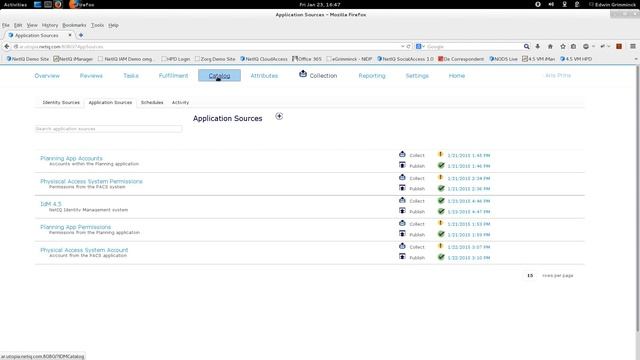Switch to the Activity sub-tab
This screenshot has width=640, height=360.
pyautogui.click(x=180, y=102)
